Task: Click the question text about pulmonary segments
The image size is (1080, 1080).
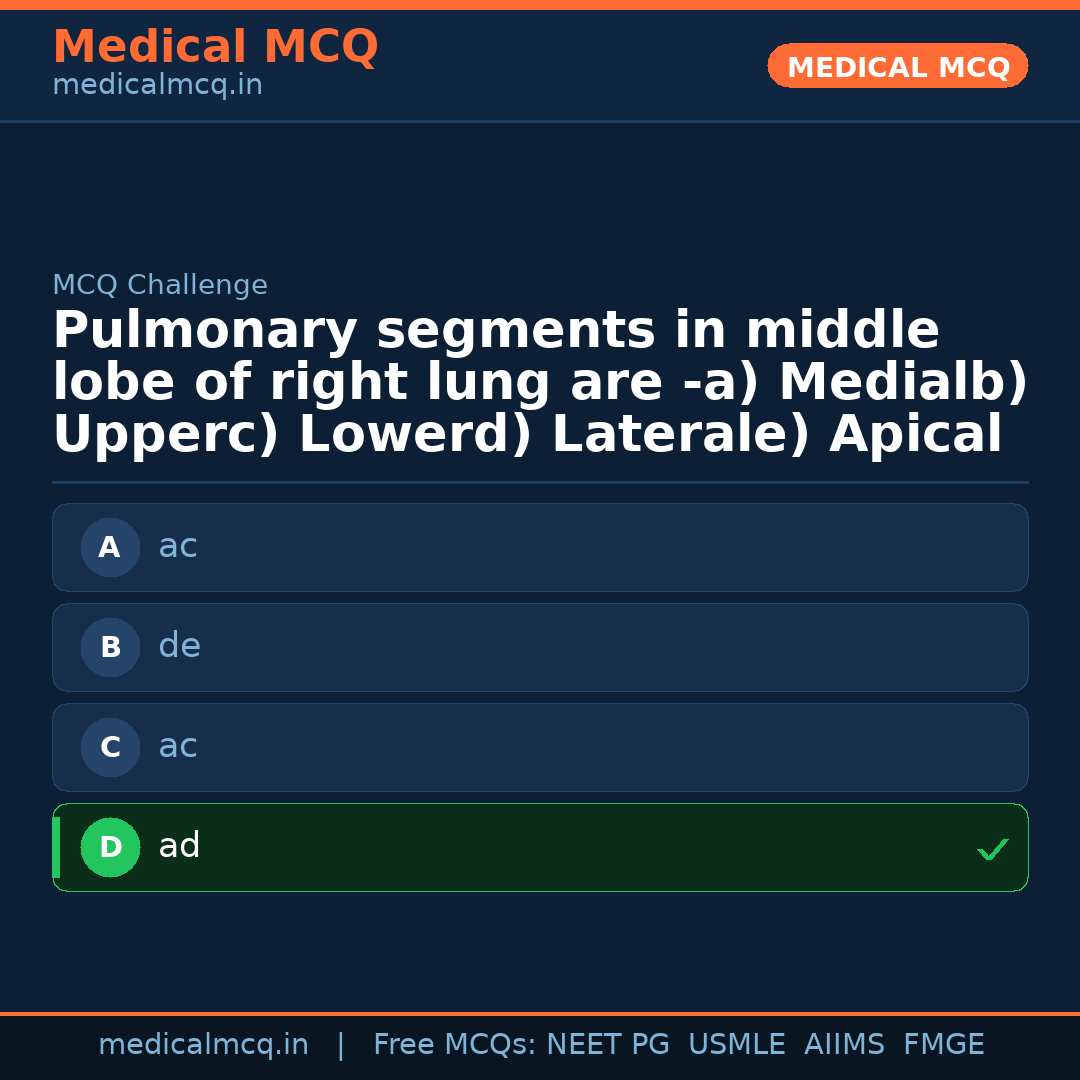Action: pyautogui.click(x=540, y=380)
